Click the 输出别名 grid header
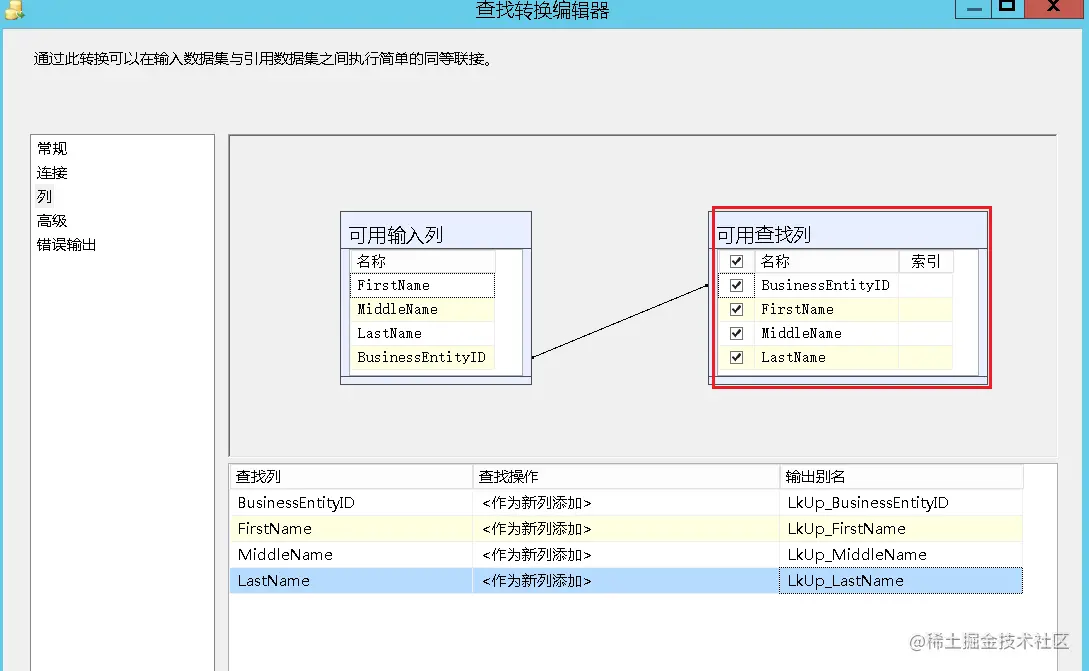The width and height of the screenshot is (1089, 671). (901, 477)
